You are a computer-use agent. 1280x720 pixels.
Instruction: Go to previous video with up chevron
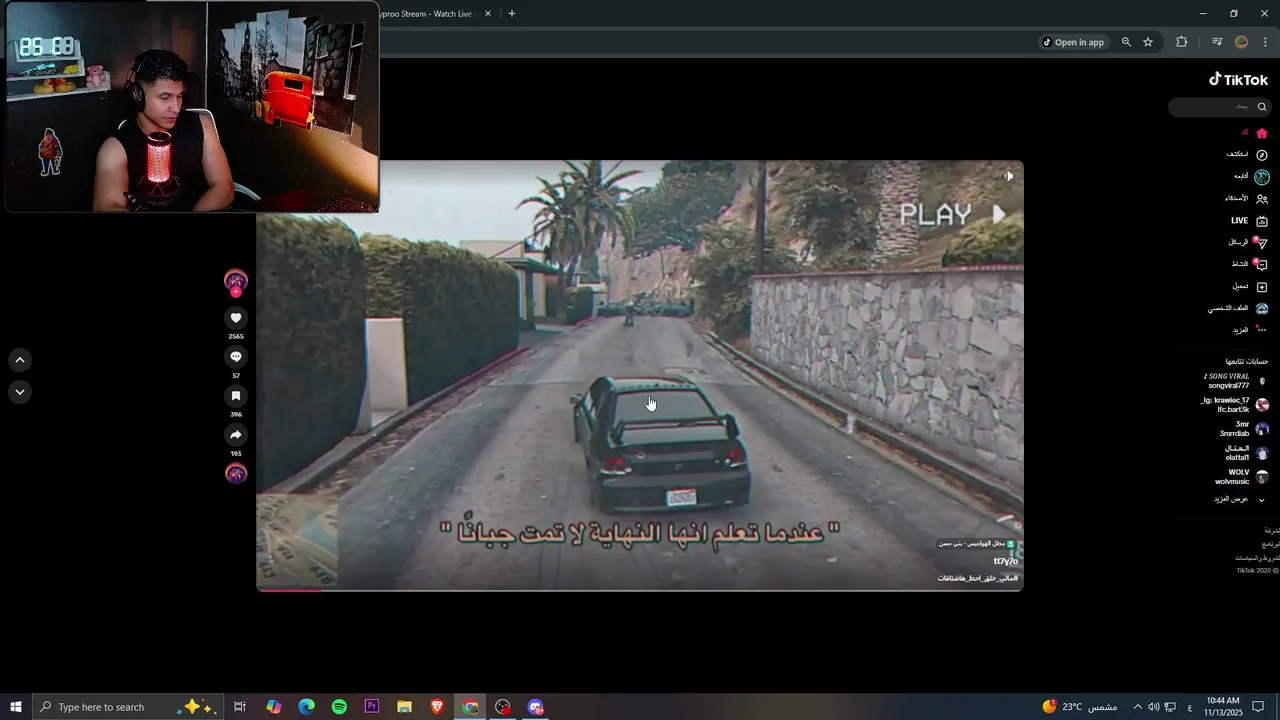[x=19, y=360]
